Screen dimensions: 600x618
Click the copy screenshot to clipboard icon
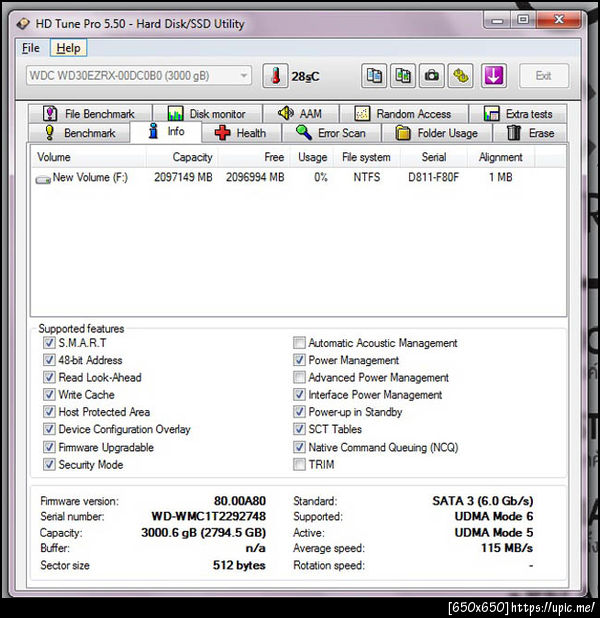click(403, 76)
